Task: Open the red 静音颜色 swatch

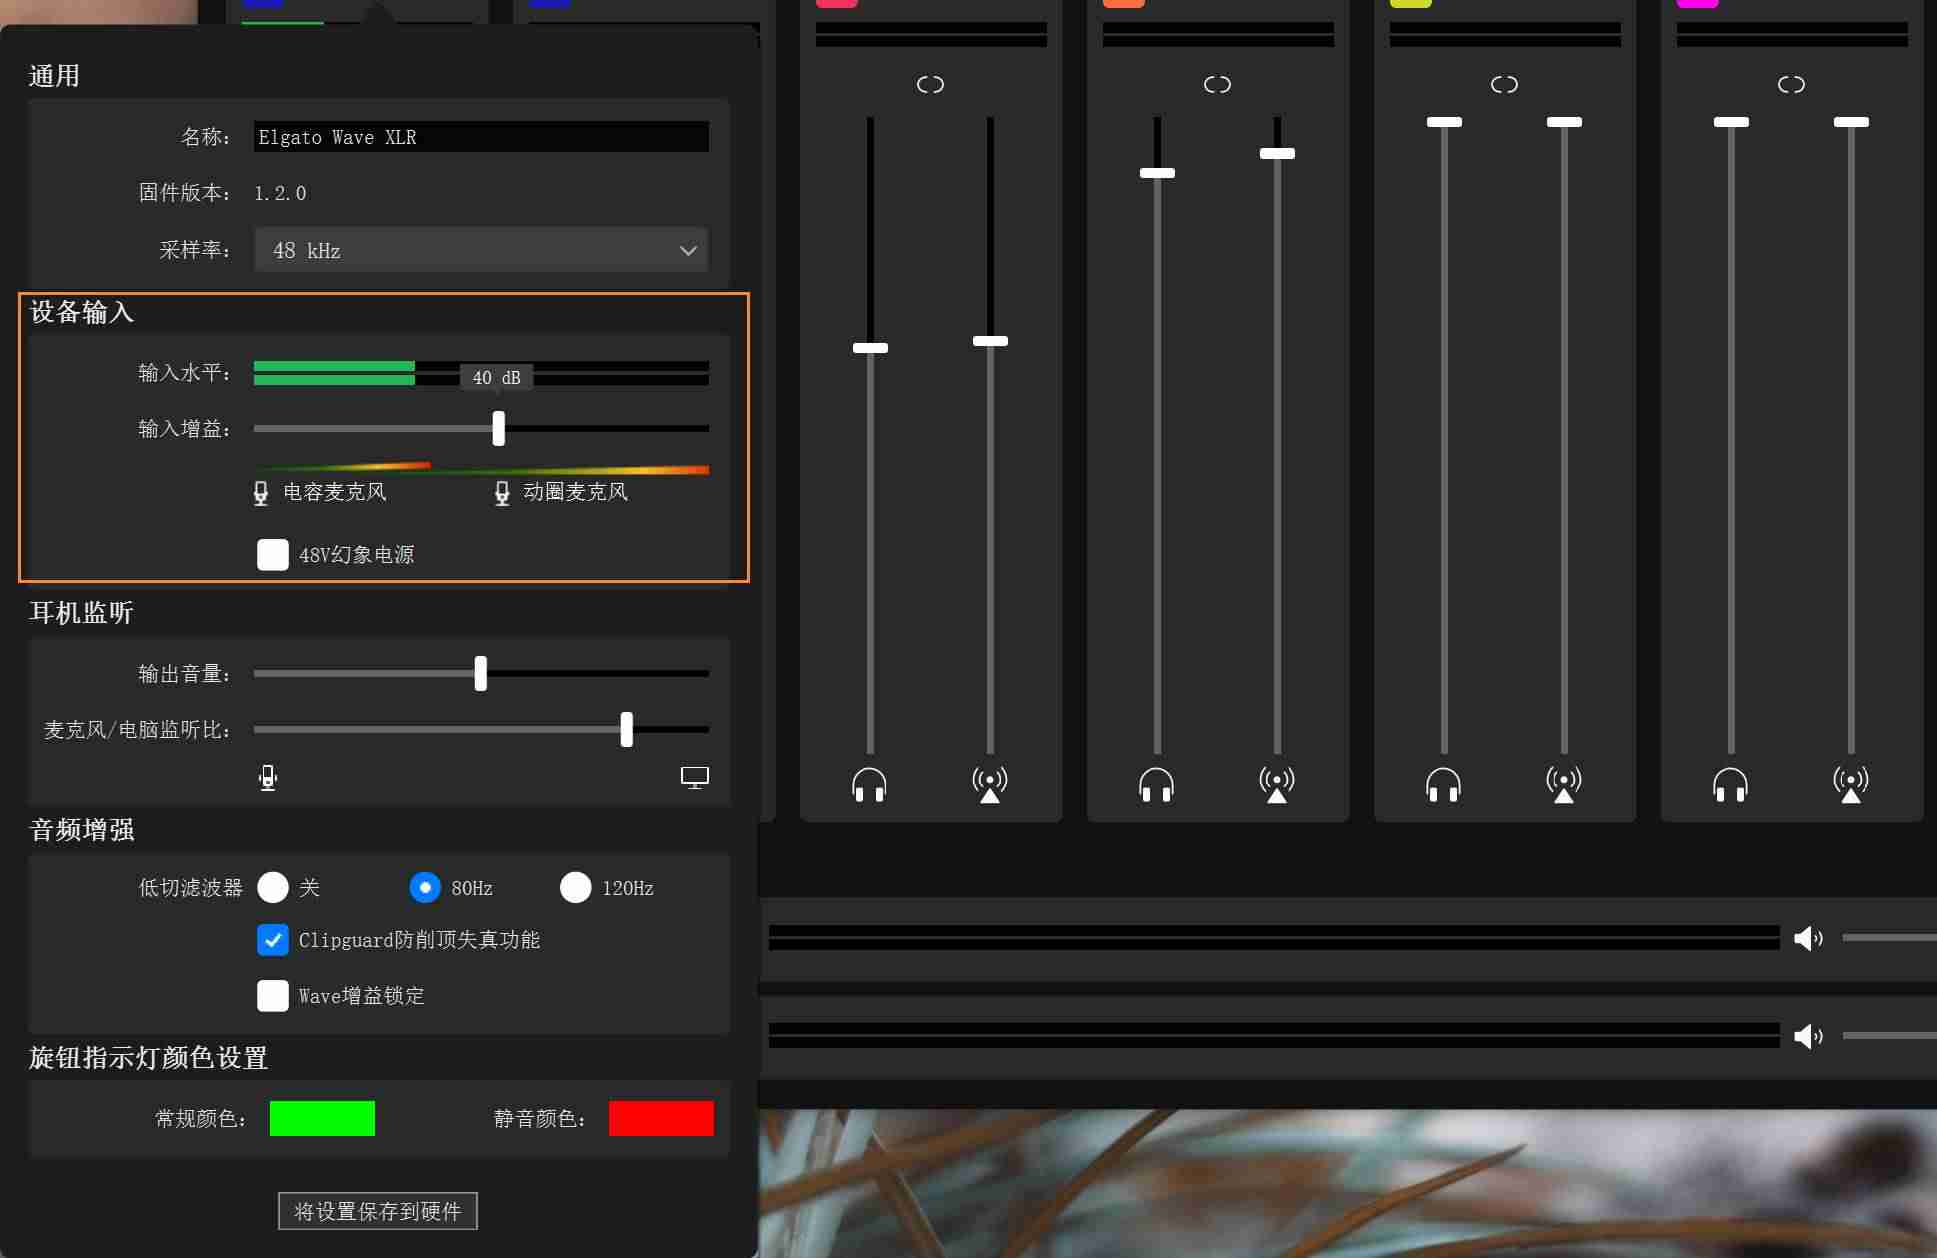Action: click(661, 1118)
